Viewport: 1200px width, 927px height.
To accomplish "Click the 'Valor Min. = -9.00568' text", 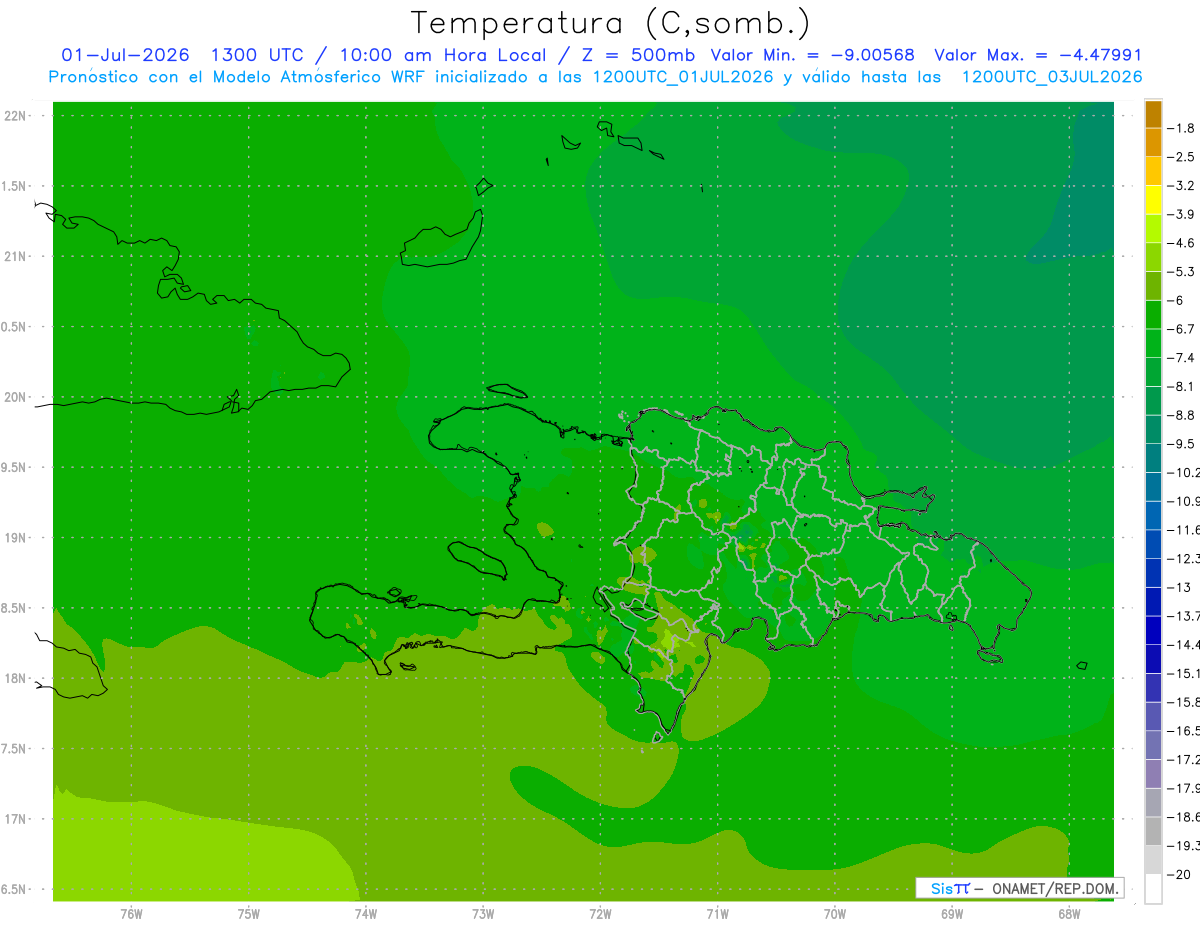I will (x=811, y=55).
